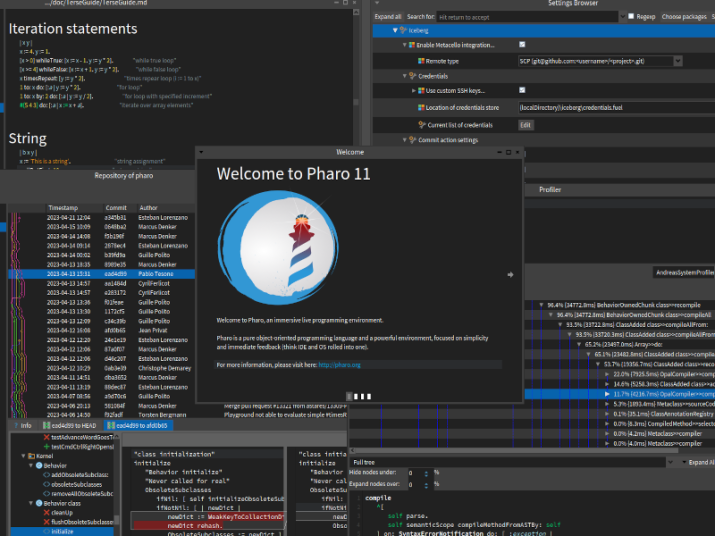This screenshot has width=715, height=536.
Task: Collapse the 65.2% Array>>do: profiler node
Action: pyautogui.click(x=579, y=344)
